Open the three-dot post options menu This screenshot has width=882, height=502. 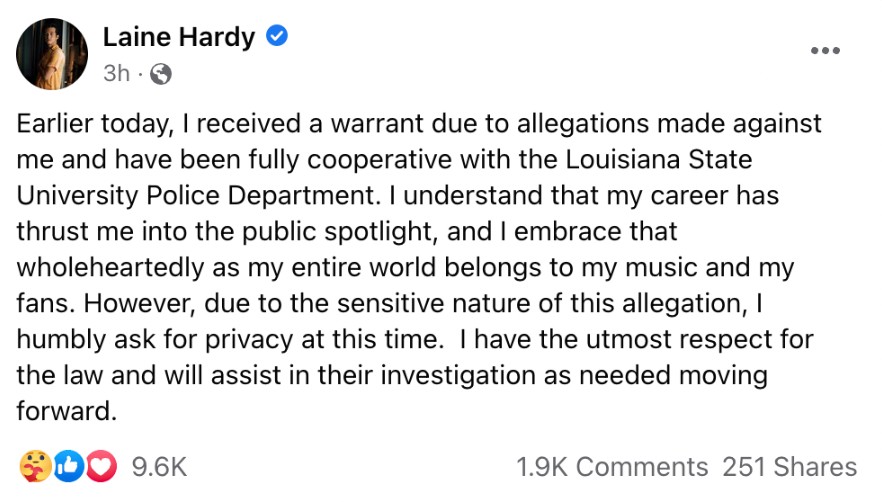tap(825, 51)
